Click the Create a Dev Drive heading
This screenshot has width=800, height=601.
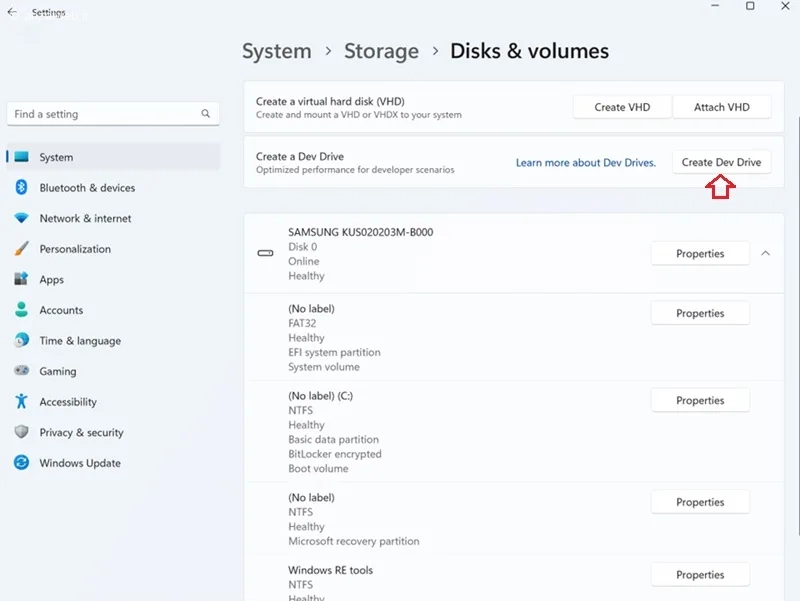tap(300, 156)
